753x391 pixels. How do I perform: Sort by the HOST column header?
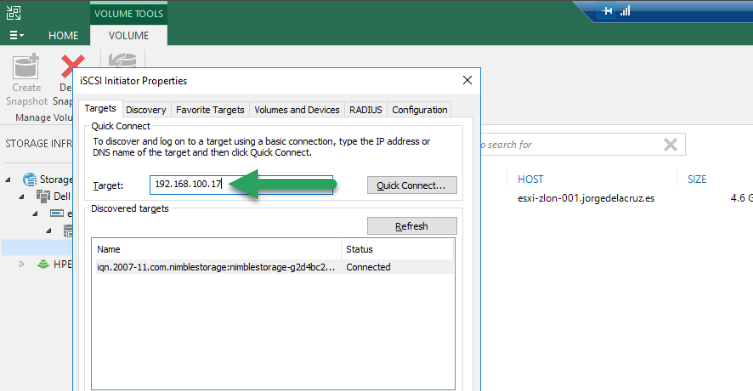coord(530,179)
